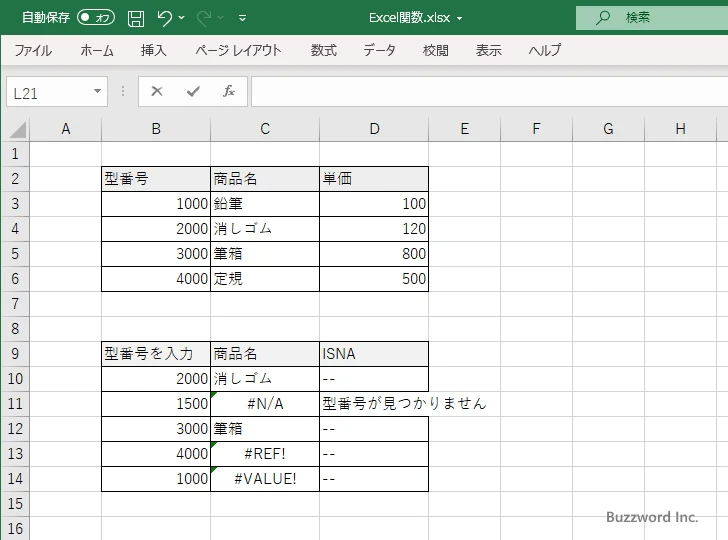This screenshot has height=540, width=728.
Task: Open the ファイル tab
Action: coord(33,50)
